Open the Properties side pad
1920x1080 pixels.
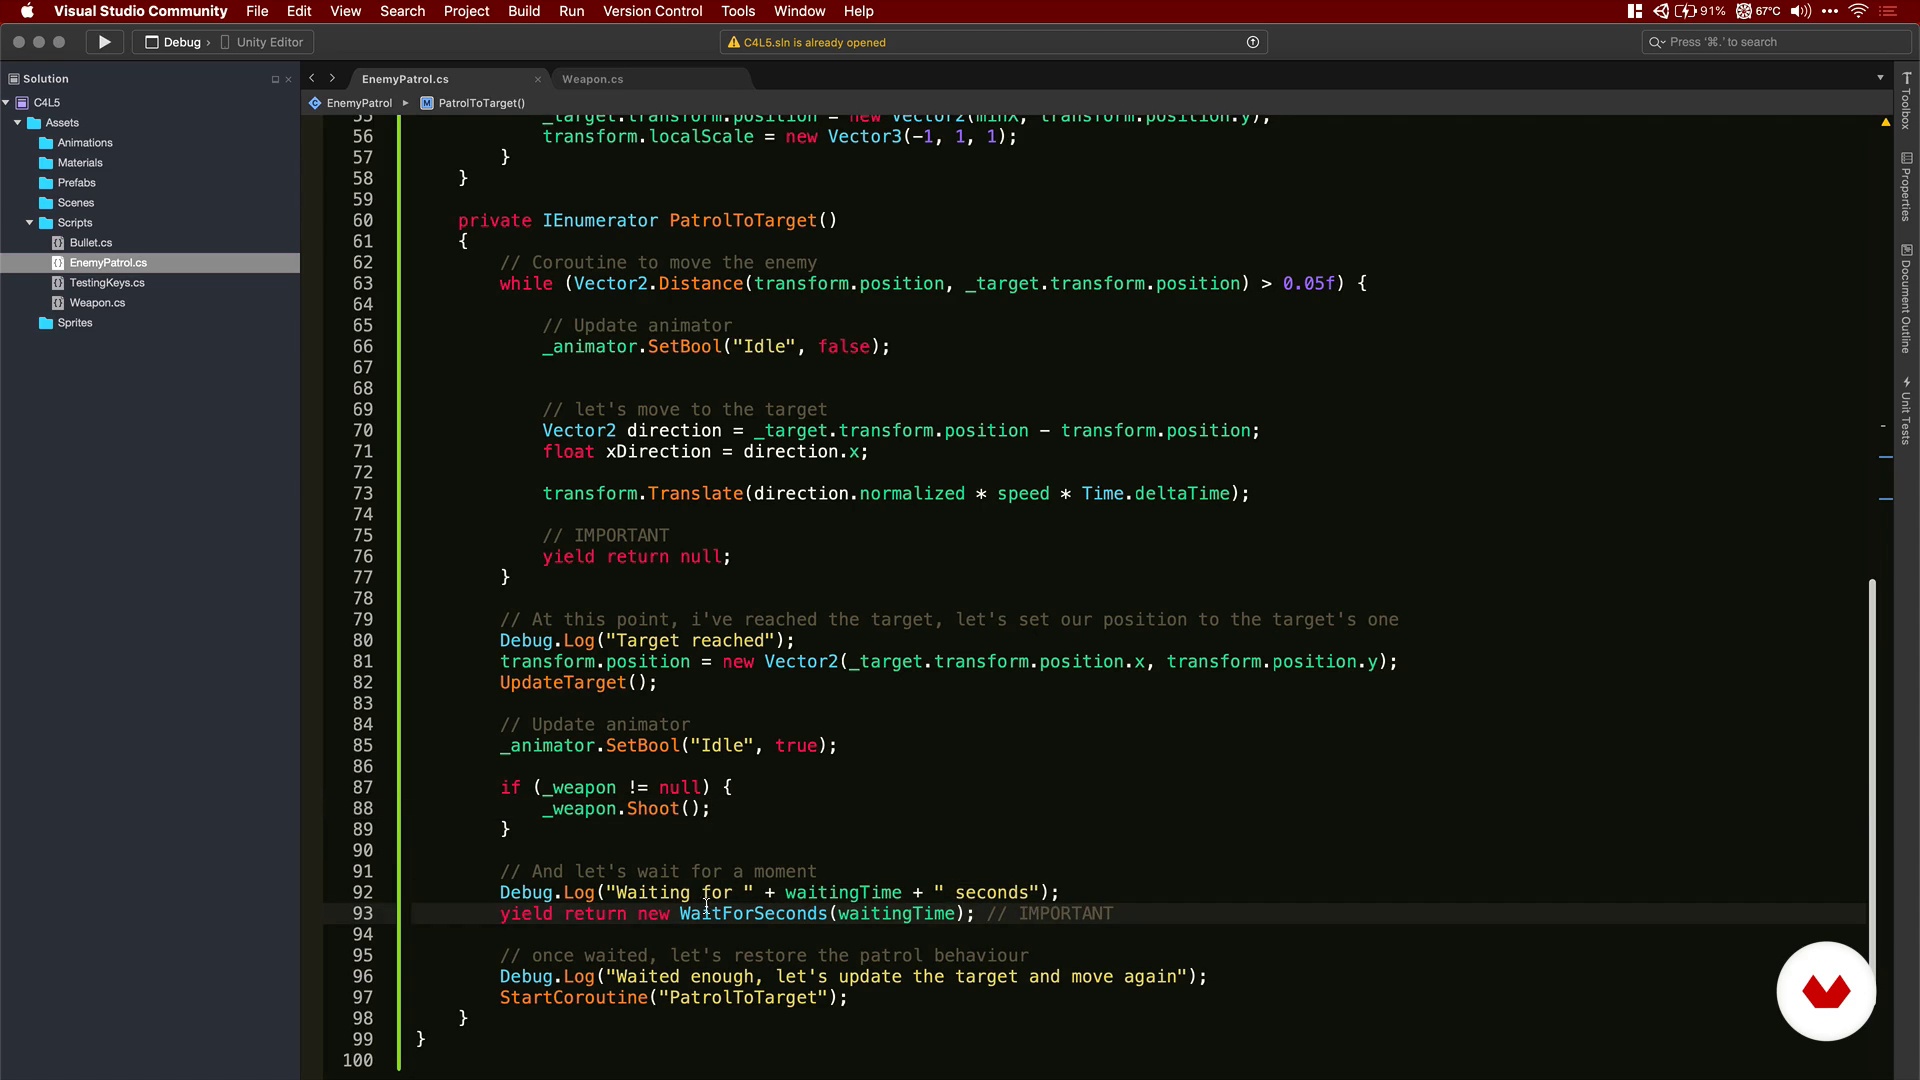(1906, 187)
